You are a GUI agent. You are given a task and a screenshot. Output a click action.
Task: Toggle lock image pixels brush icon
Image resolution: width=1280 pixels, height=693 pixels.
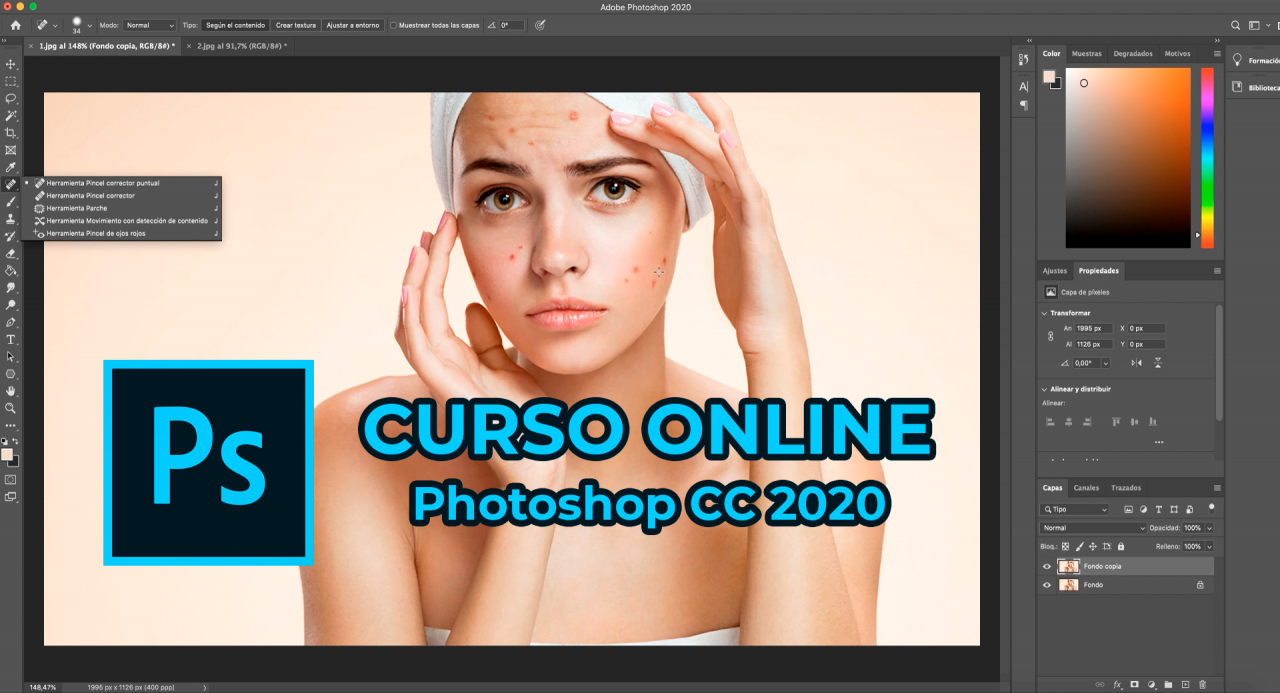(1079, 547)
